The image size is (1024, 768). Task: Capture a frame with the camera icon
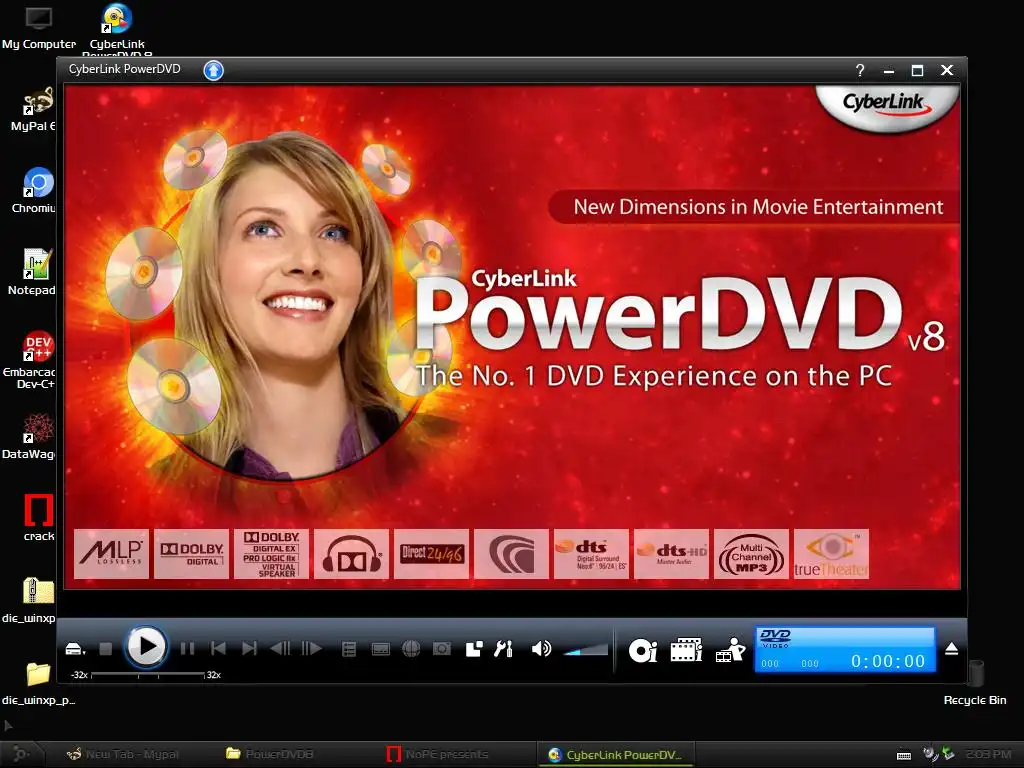click(x=442, y=648)
